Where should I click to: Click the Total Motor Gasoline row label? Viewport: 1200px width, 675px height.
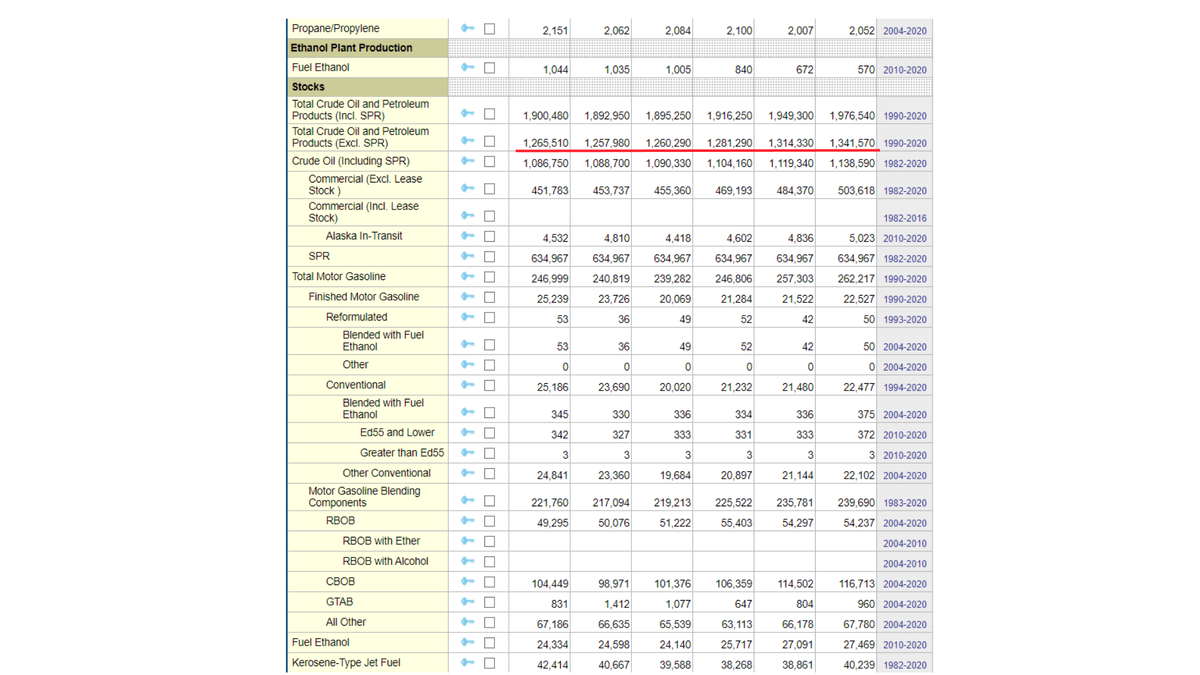pyautogui.click(x=338, y=277)
